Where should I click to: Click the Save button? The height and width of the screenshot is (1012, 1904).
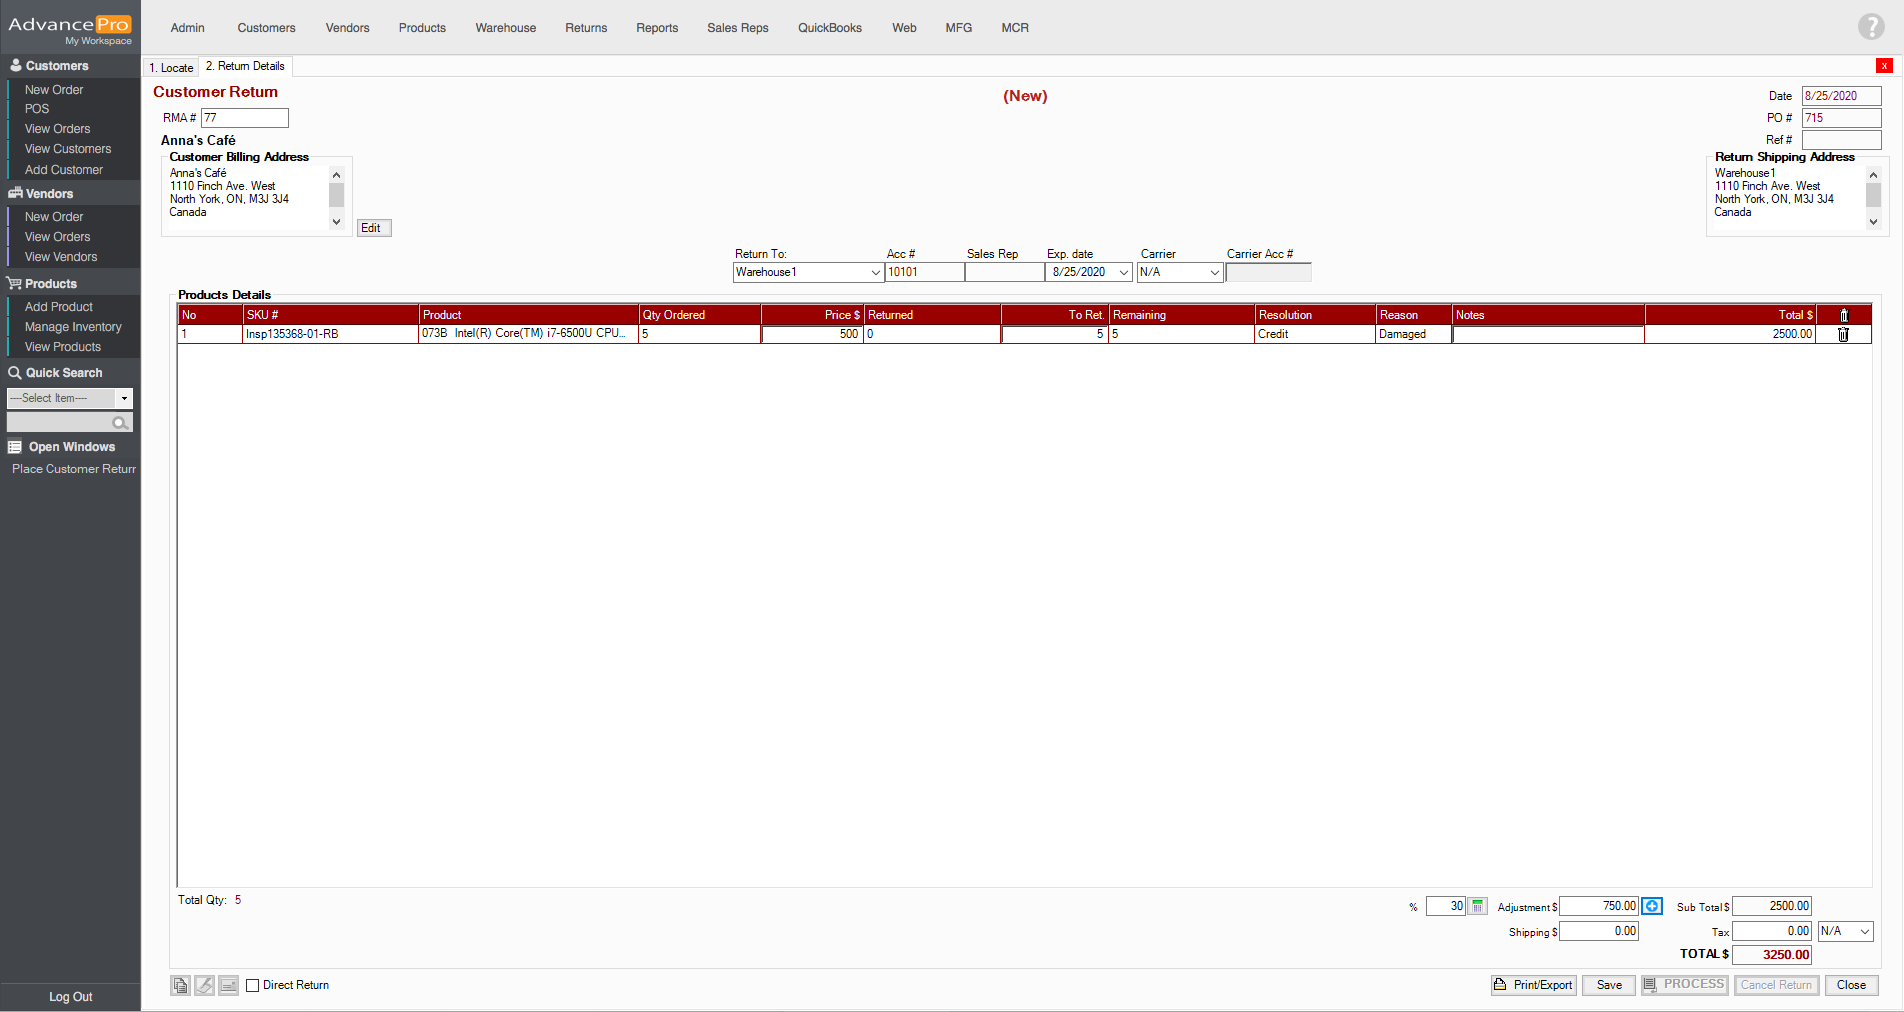[1608, 985]
